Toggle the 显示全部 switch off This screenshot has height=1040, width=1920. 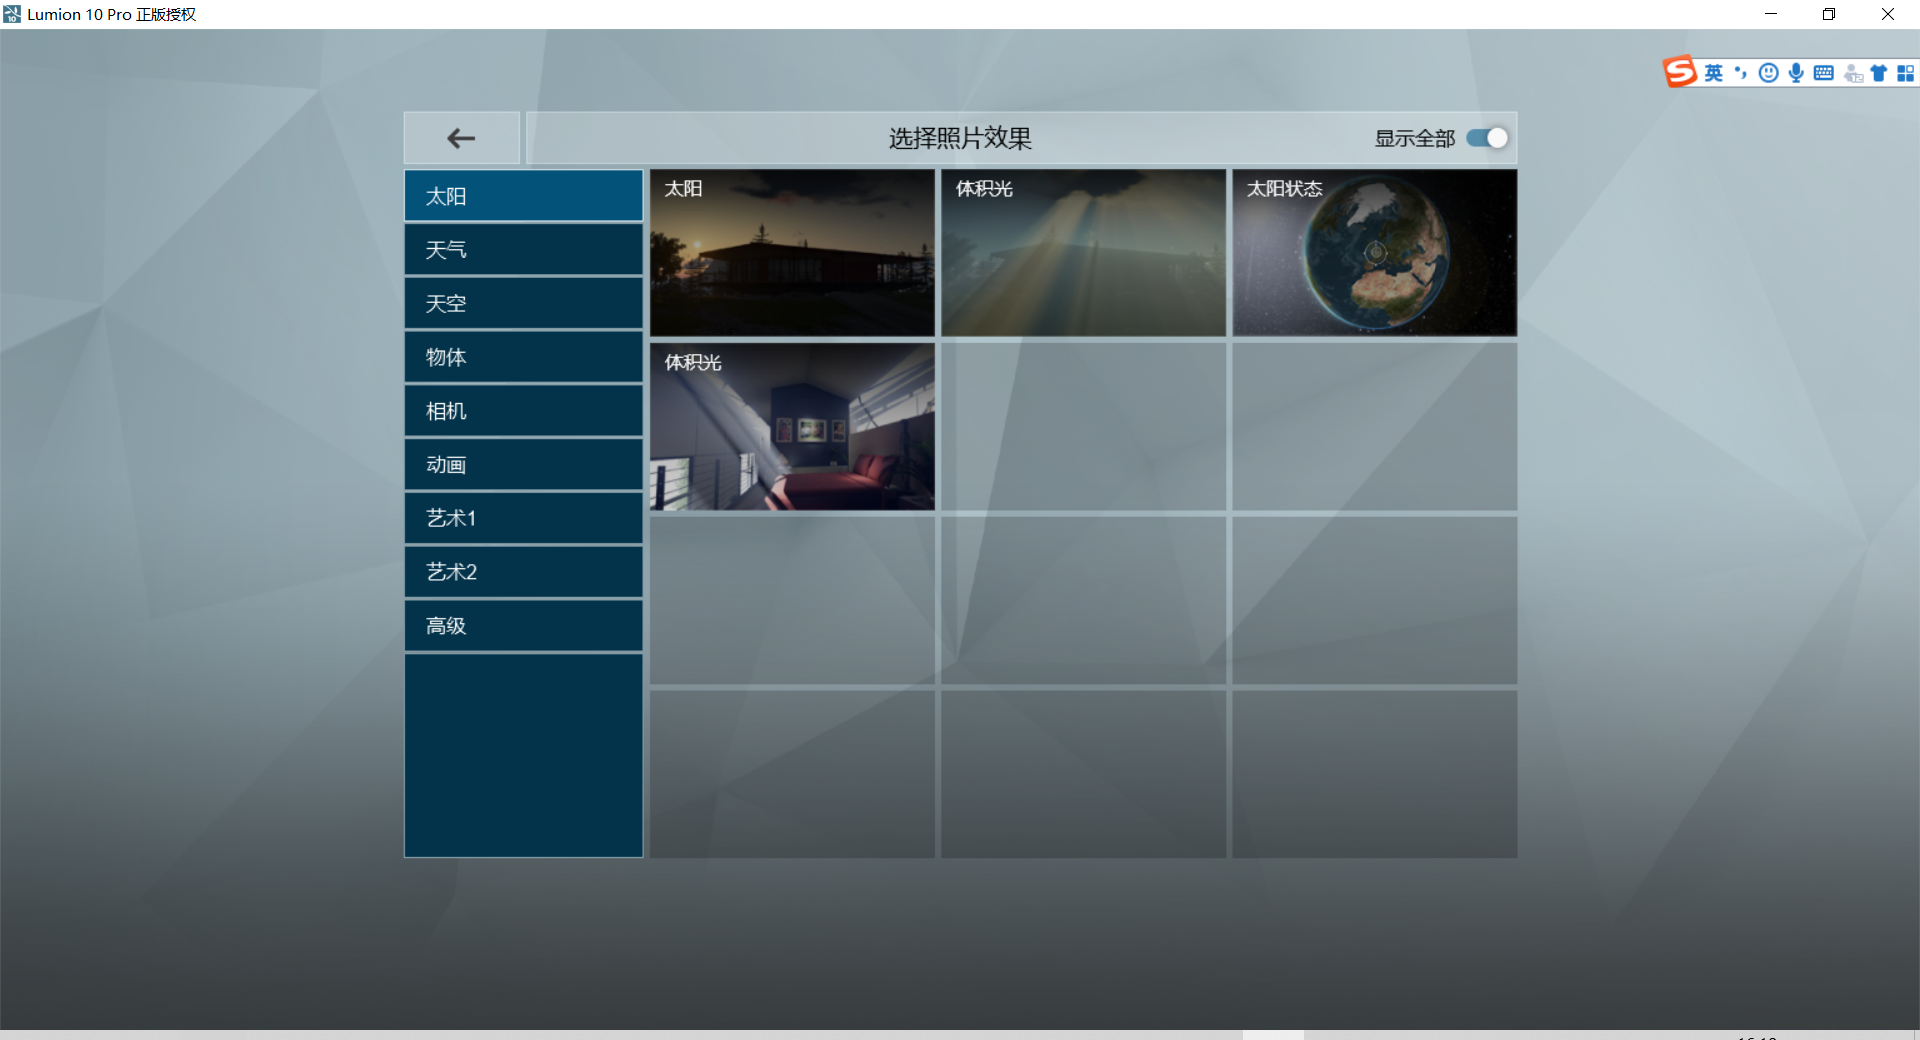coord(1486,138)
